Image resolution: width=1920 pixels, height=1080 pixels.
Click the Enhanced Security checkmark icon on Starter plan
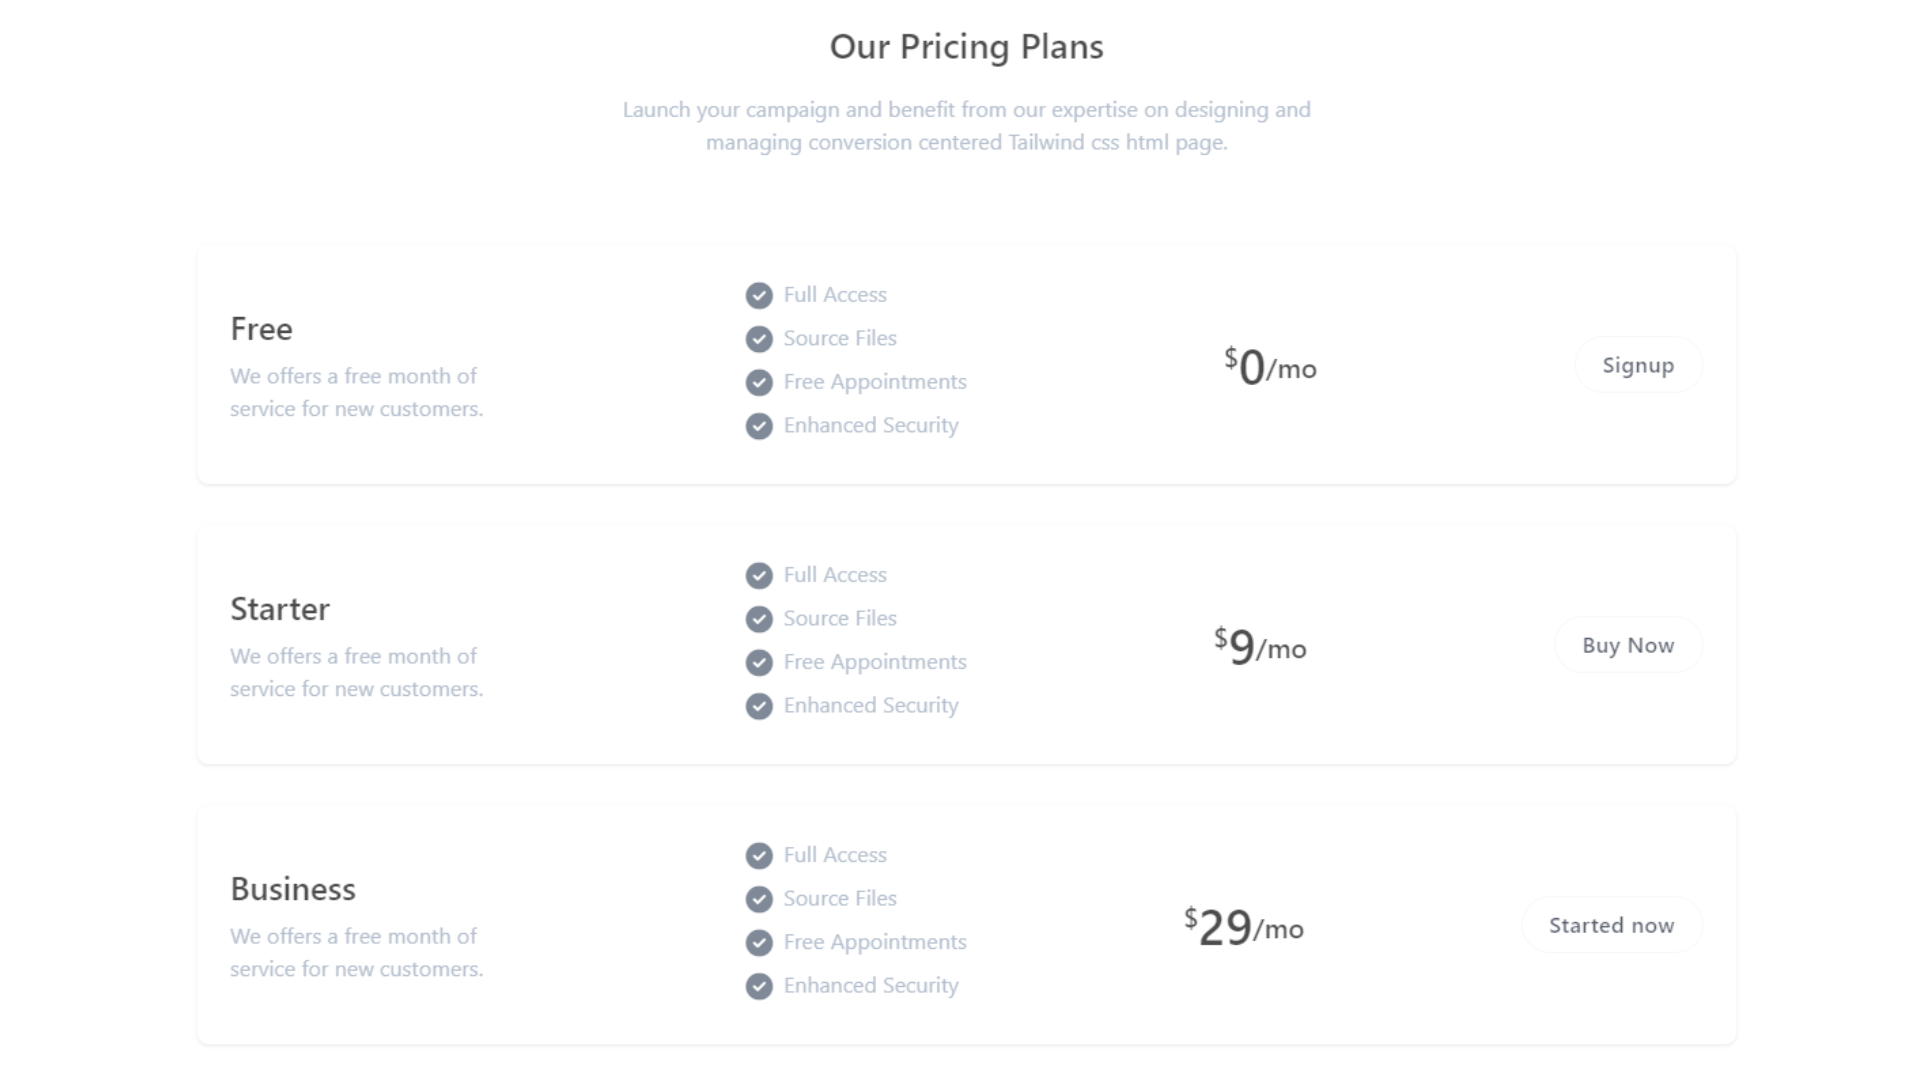[760, 705]
